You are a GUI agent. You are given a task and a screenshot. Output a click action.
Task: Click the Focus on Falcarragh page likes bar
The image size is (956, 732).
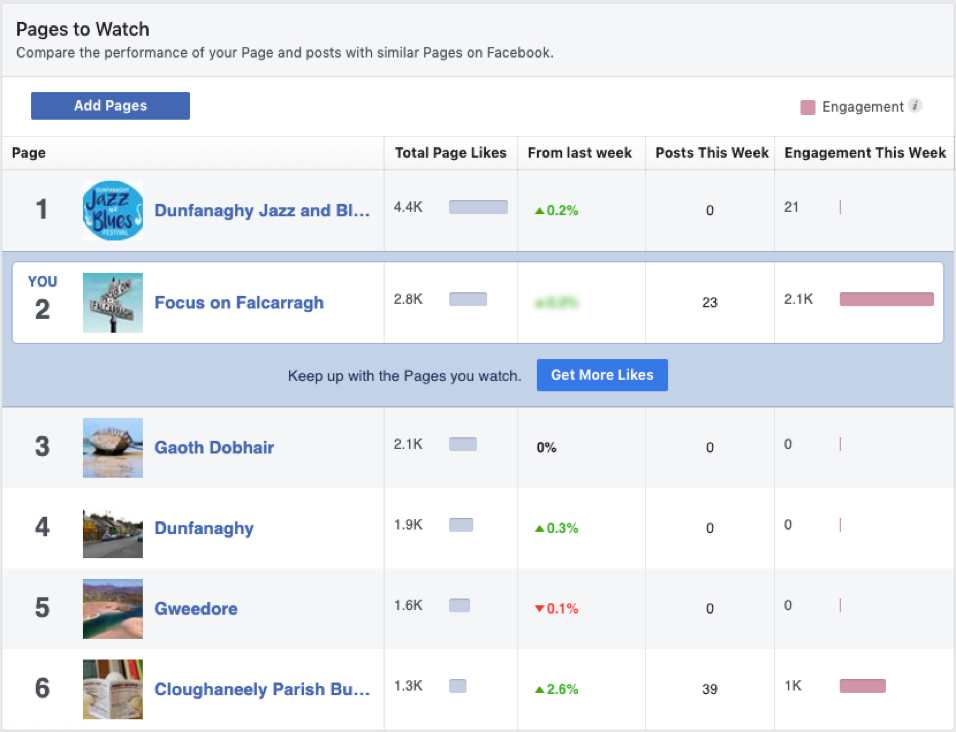468,299
